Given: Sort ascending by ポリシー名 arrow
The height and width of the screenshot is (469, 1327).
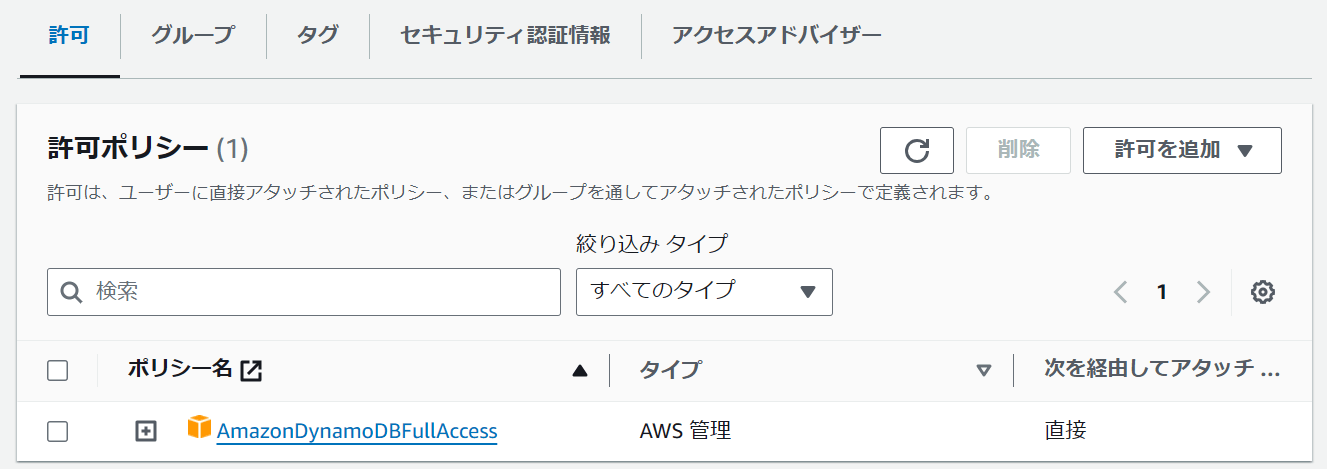Looking at the screenshot, I should point(580,371).
